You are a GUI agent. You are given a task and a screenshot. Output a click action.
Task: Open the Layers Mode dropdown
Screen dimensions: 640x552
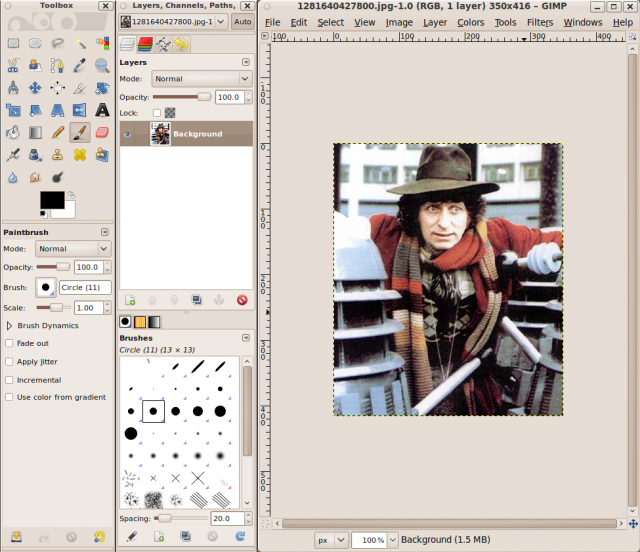coord(201,78)
